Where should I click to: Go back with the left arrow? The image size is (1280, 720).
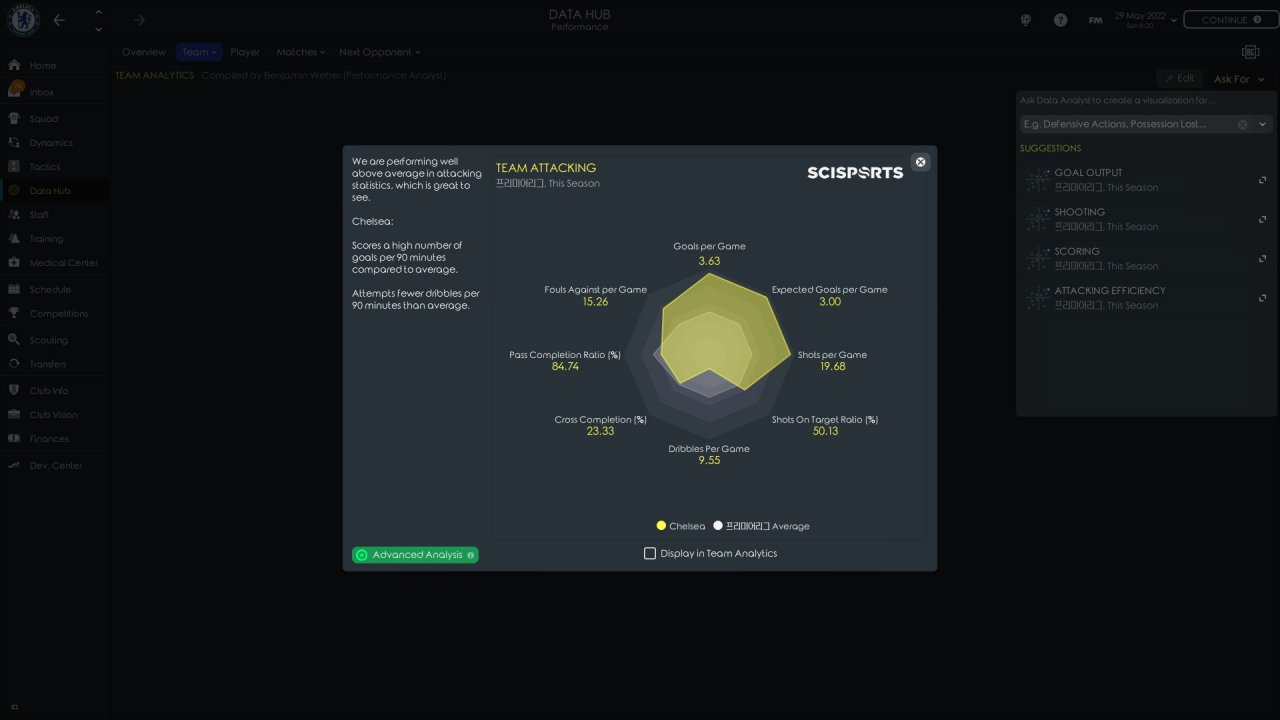click(x=59, y=20)
